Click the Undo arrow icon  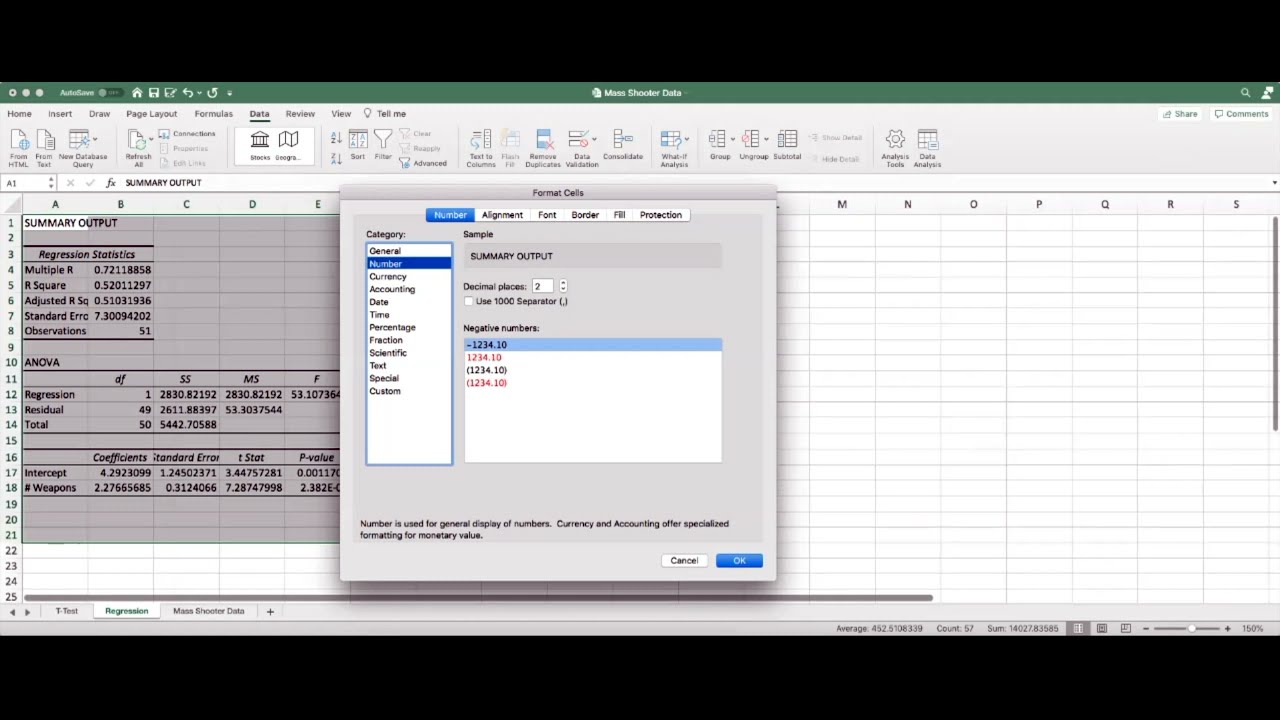click(187, 93)
